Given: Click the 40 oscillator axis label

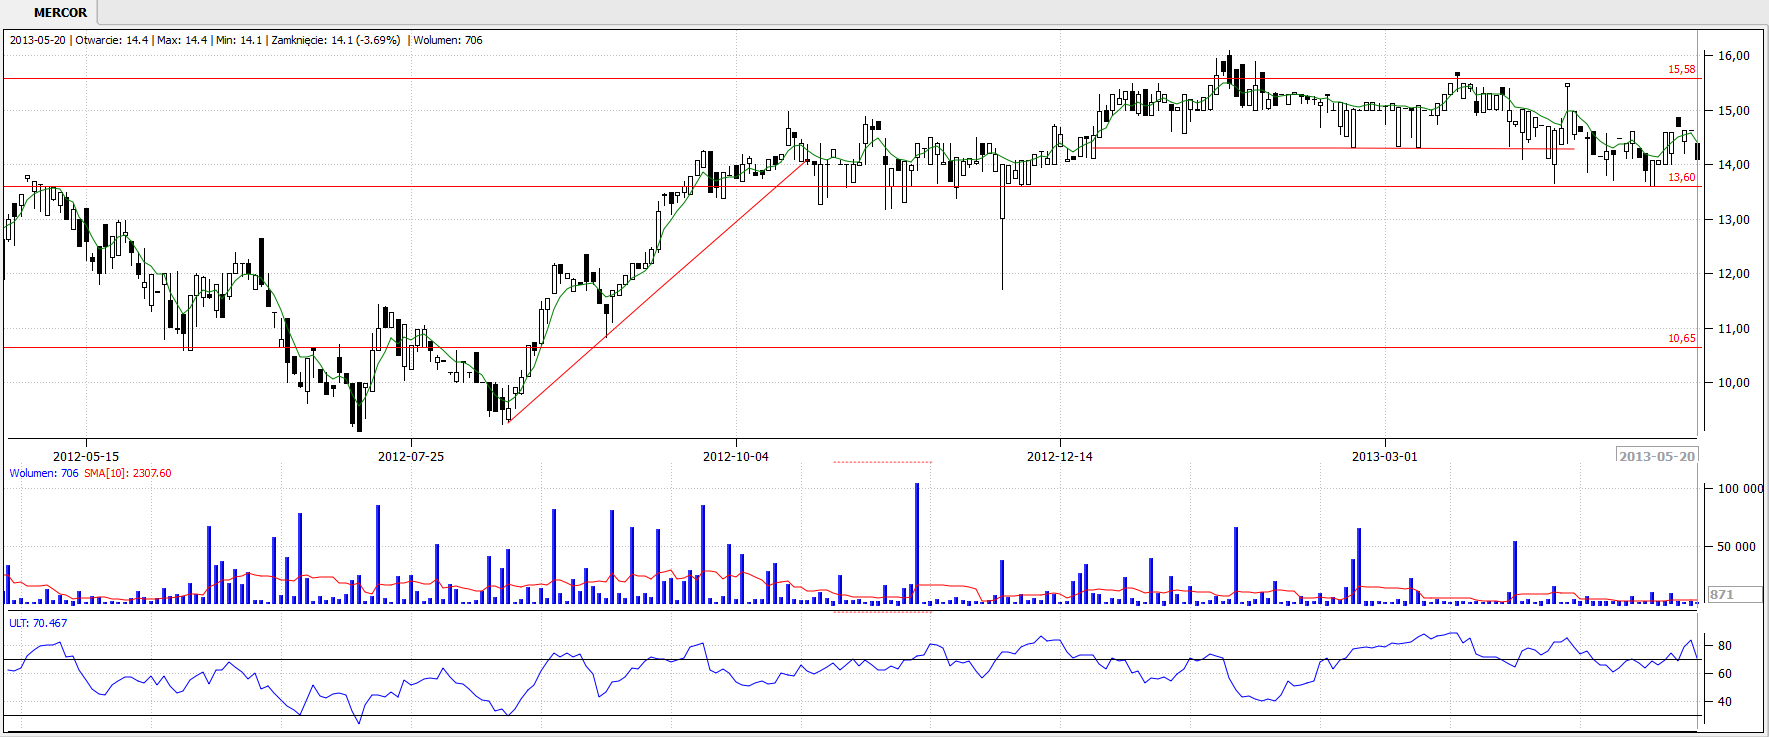Looking at the screenshot, I should (x=1725, y=702).
